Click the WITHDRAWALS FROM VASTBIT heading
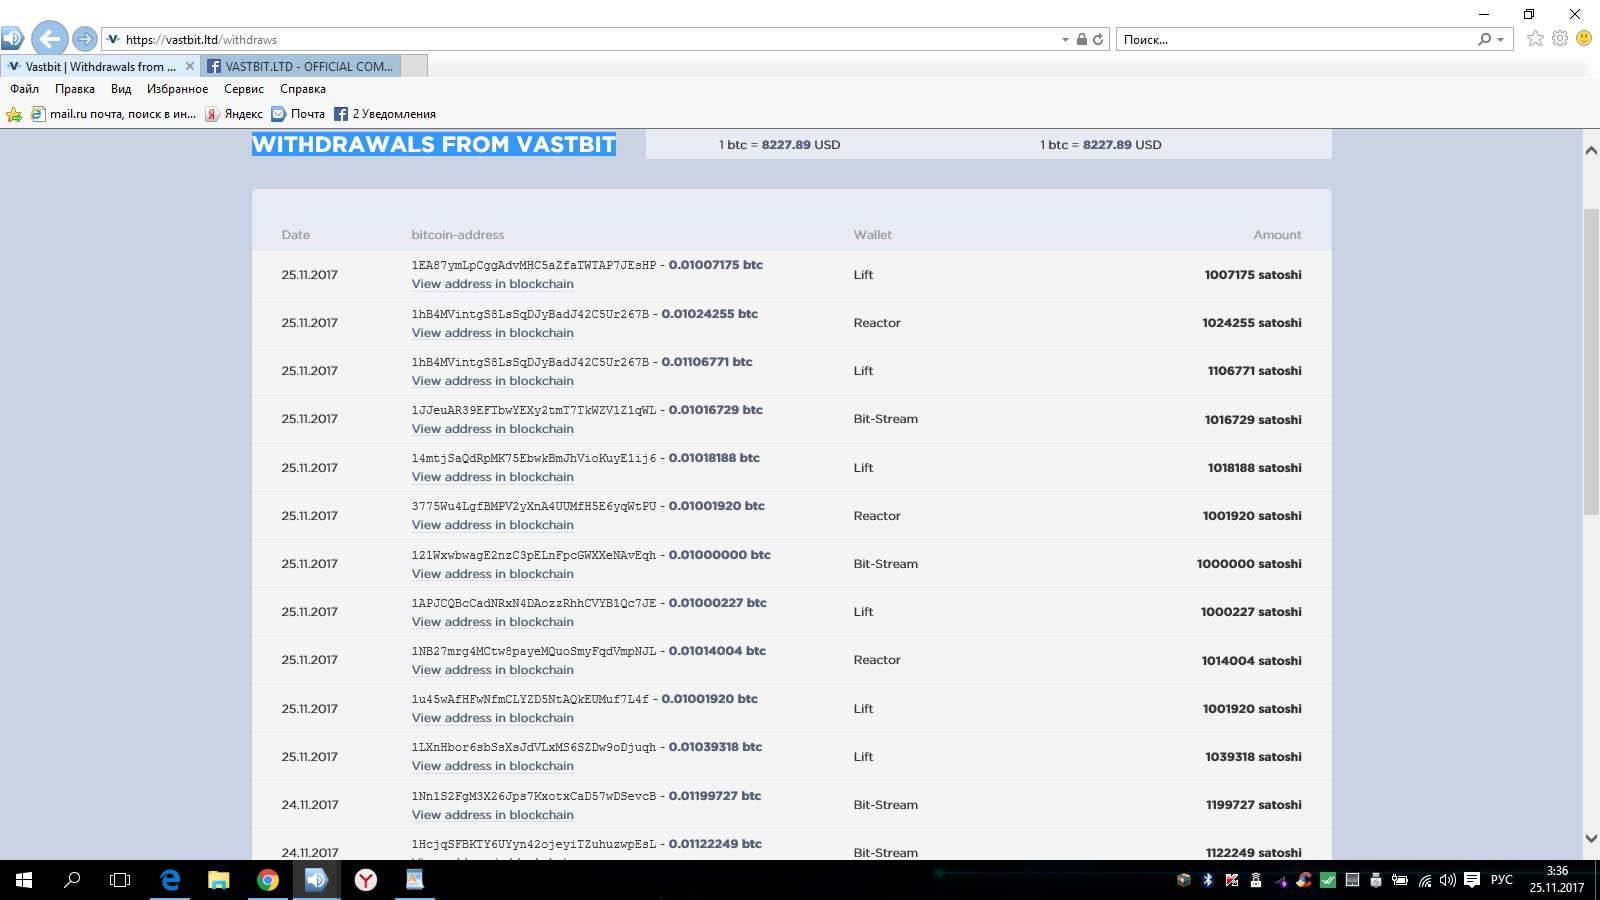 pyautogui.click(x=434, y=144)
